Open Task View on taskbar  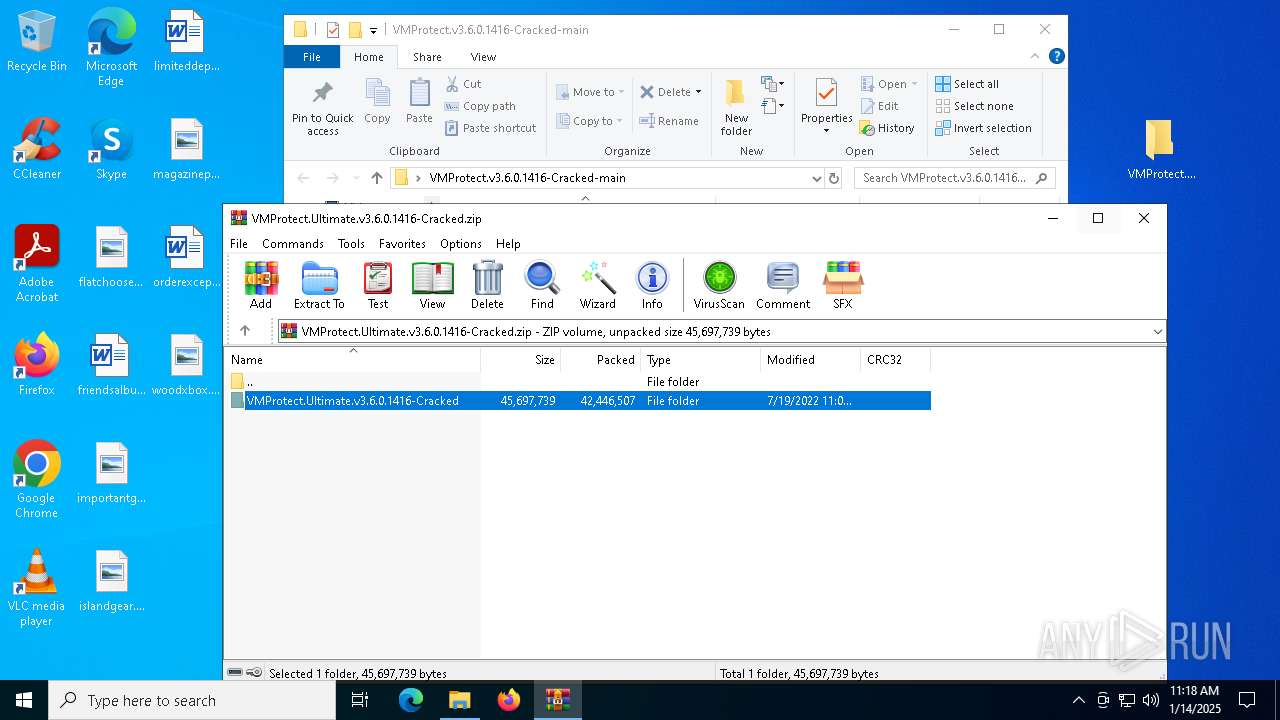[x=360, y=701]
